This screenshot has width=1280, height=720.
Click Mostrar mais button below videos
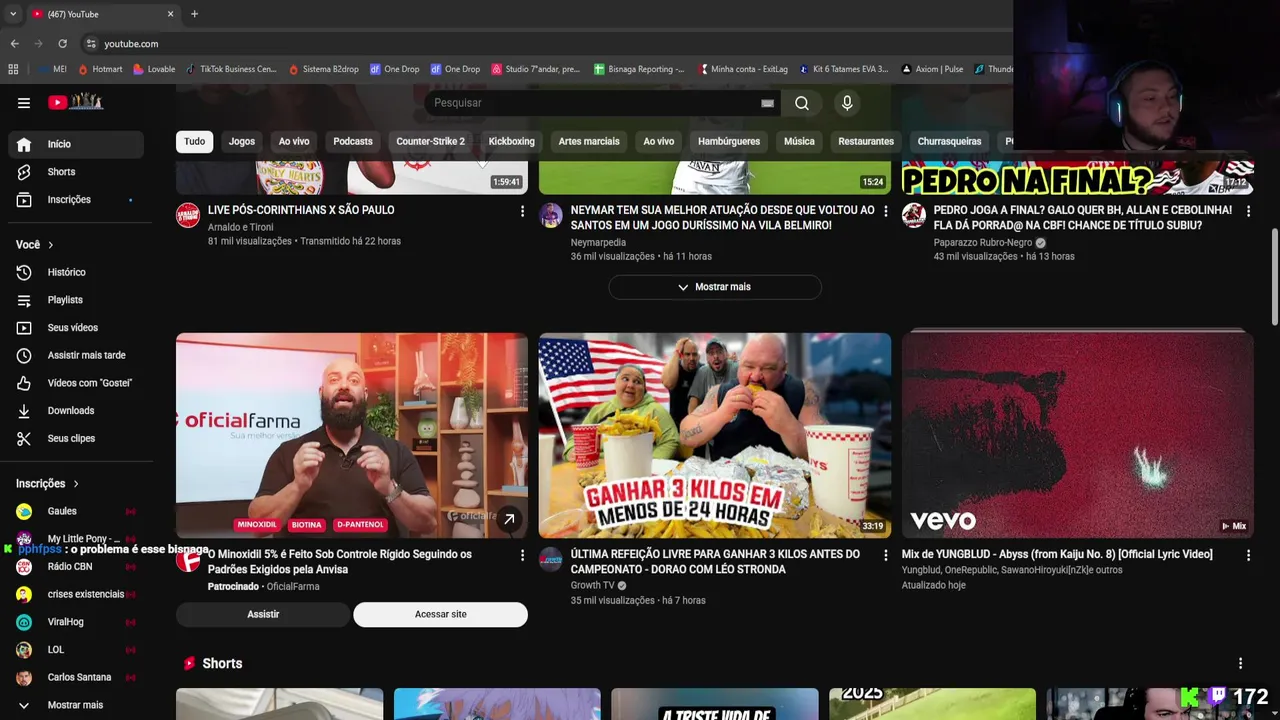pos(715,287)
